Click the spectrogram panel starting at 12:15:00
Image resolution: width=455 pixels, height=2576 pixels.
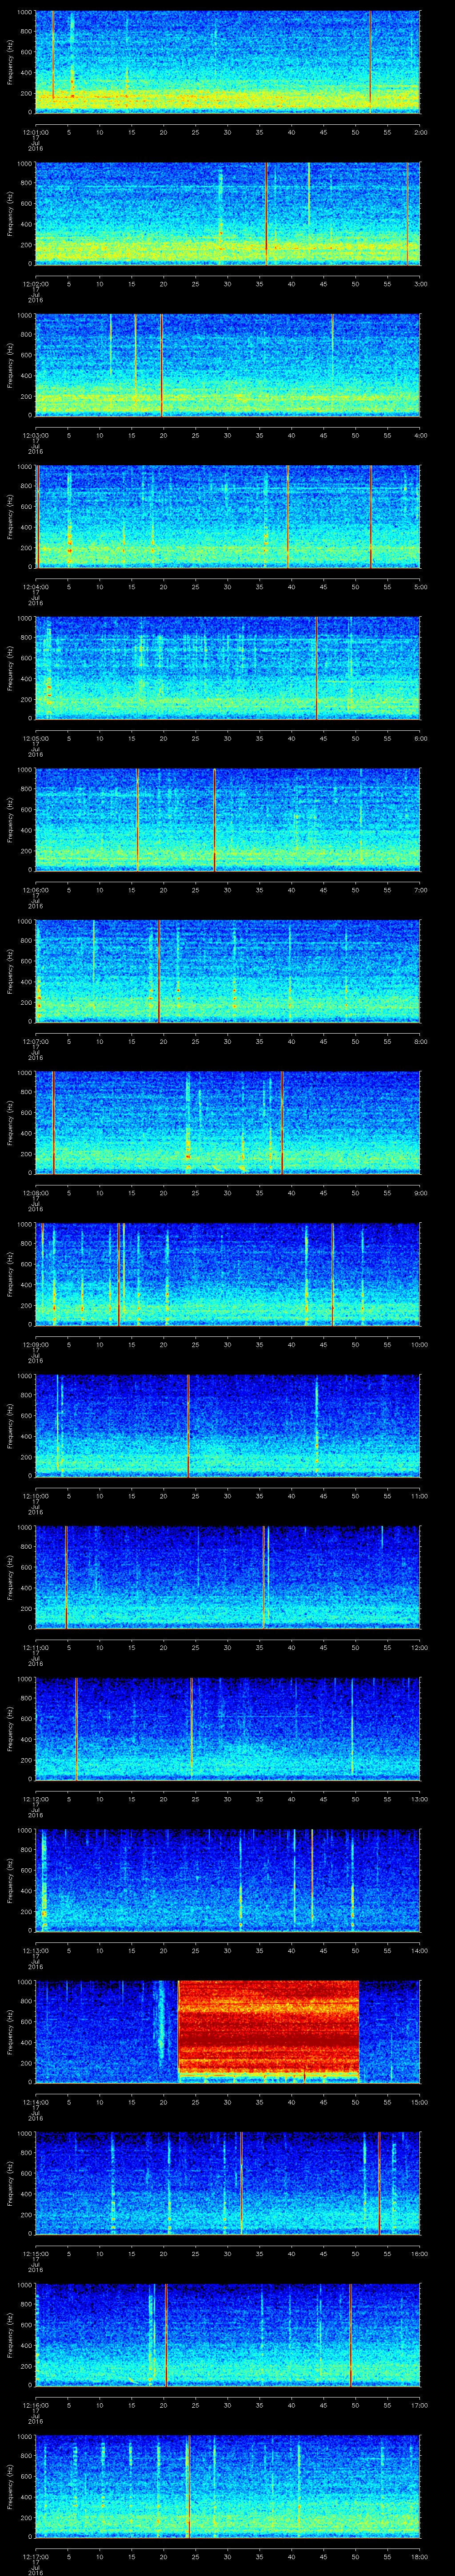(227, 2182)
